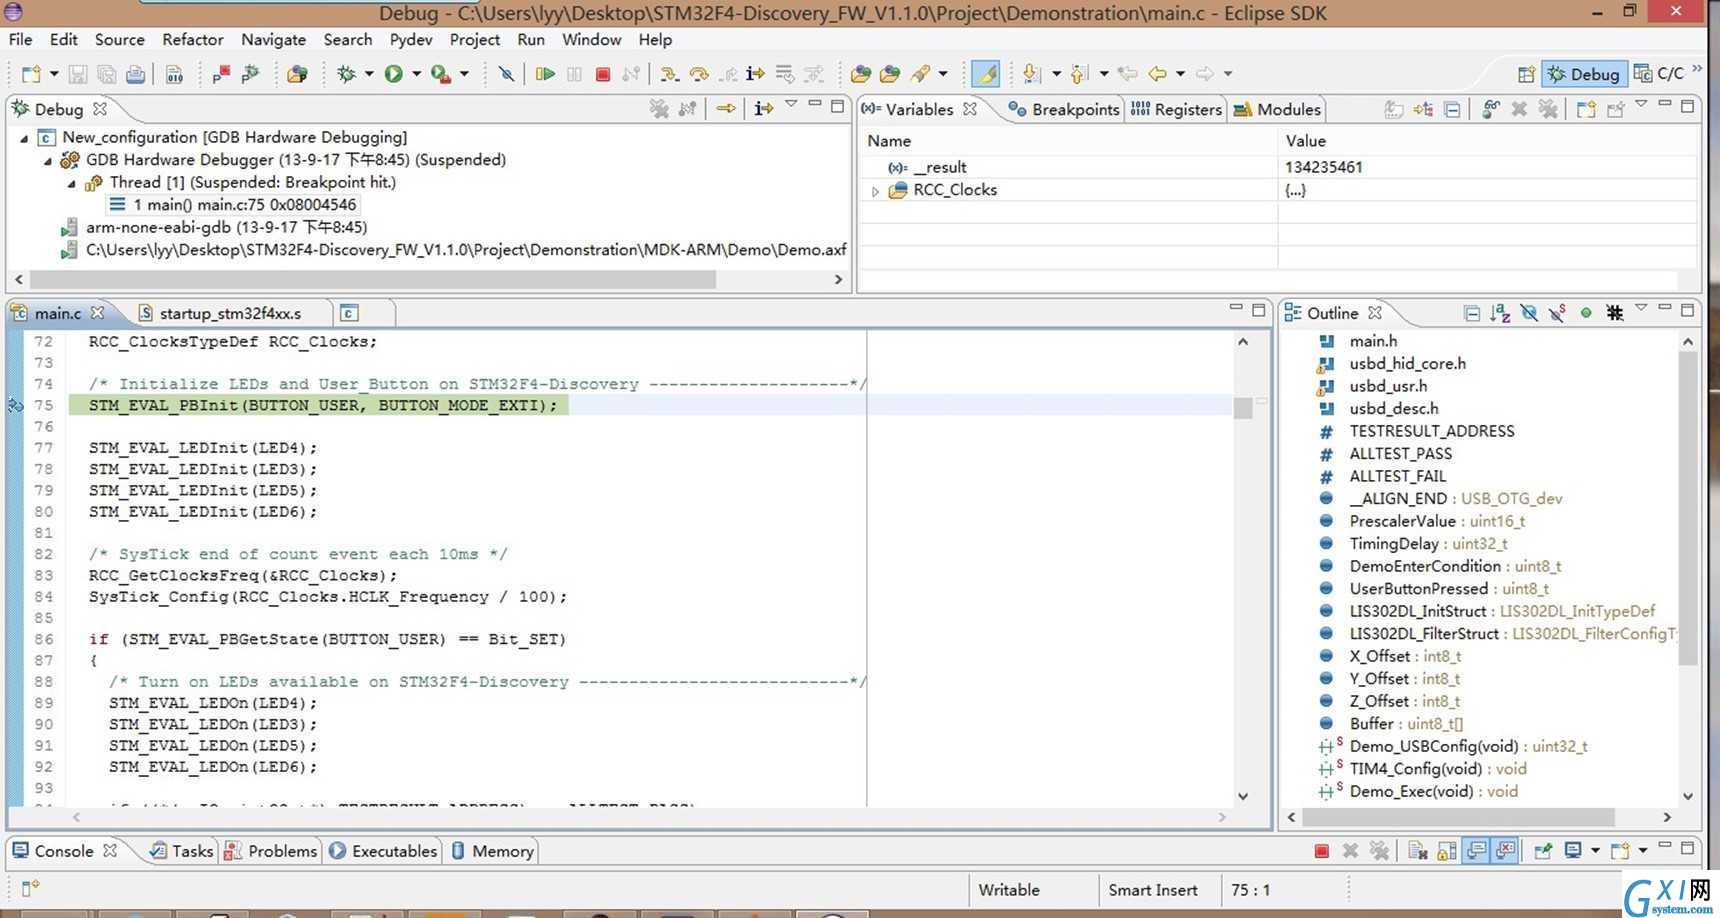Switch to the Tasks tab

(x=181, y=851)
